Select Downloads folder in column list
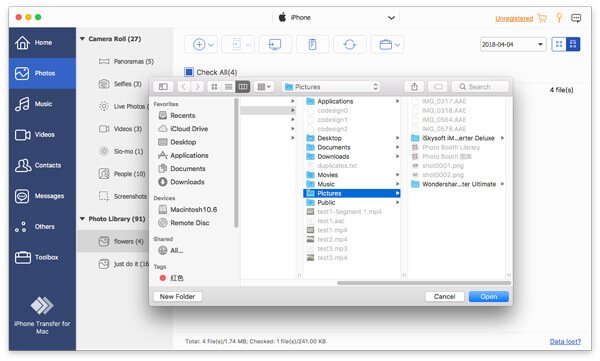This screenshot has width=600, height=361. coord(352,157)
